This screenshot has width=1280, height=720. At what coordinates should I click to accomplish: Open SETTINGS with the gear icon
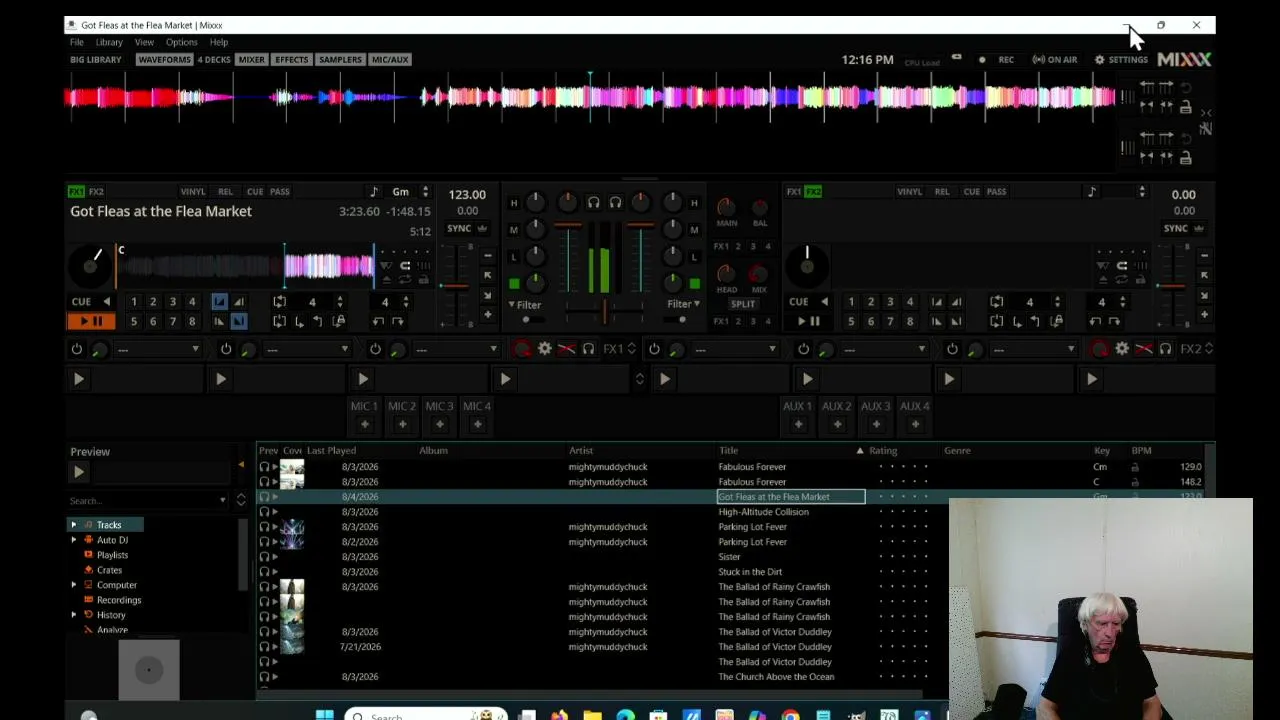[1120, 60]
